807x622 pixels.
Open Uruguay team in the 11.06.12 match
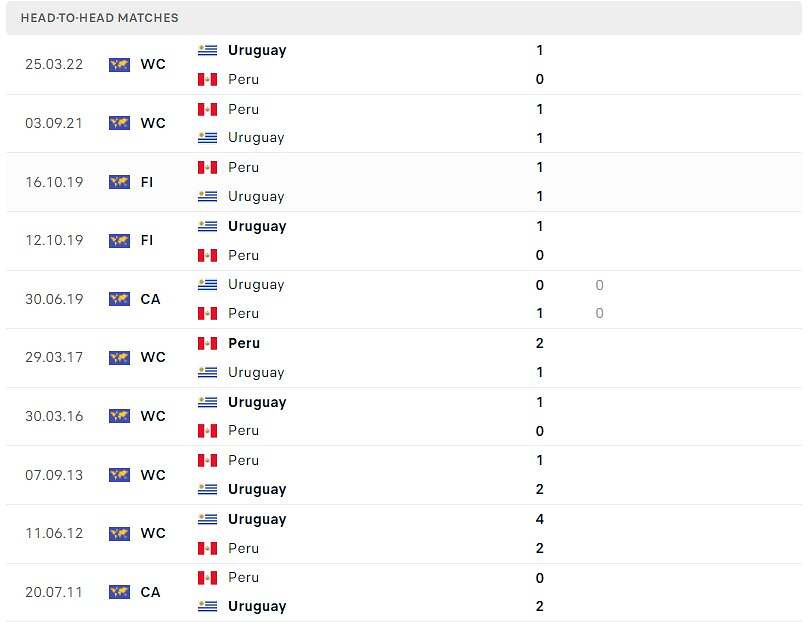tap(257, 519)
